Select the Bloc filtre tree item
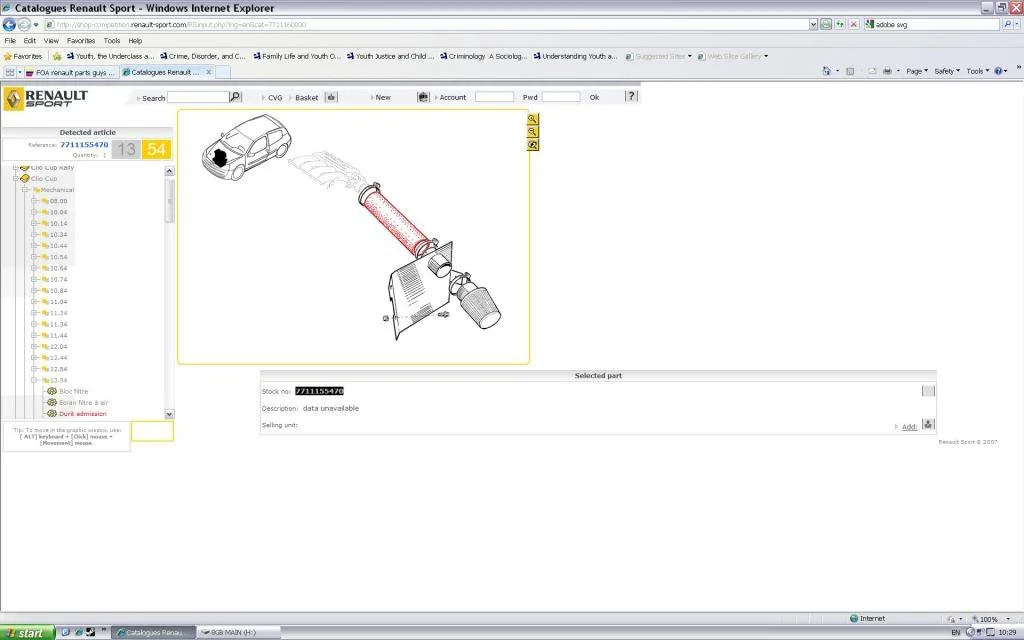Screen dimensions: 1024x640 point(73,392)
